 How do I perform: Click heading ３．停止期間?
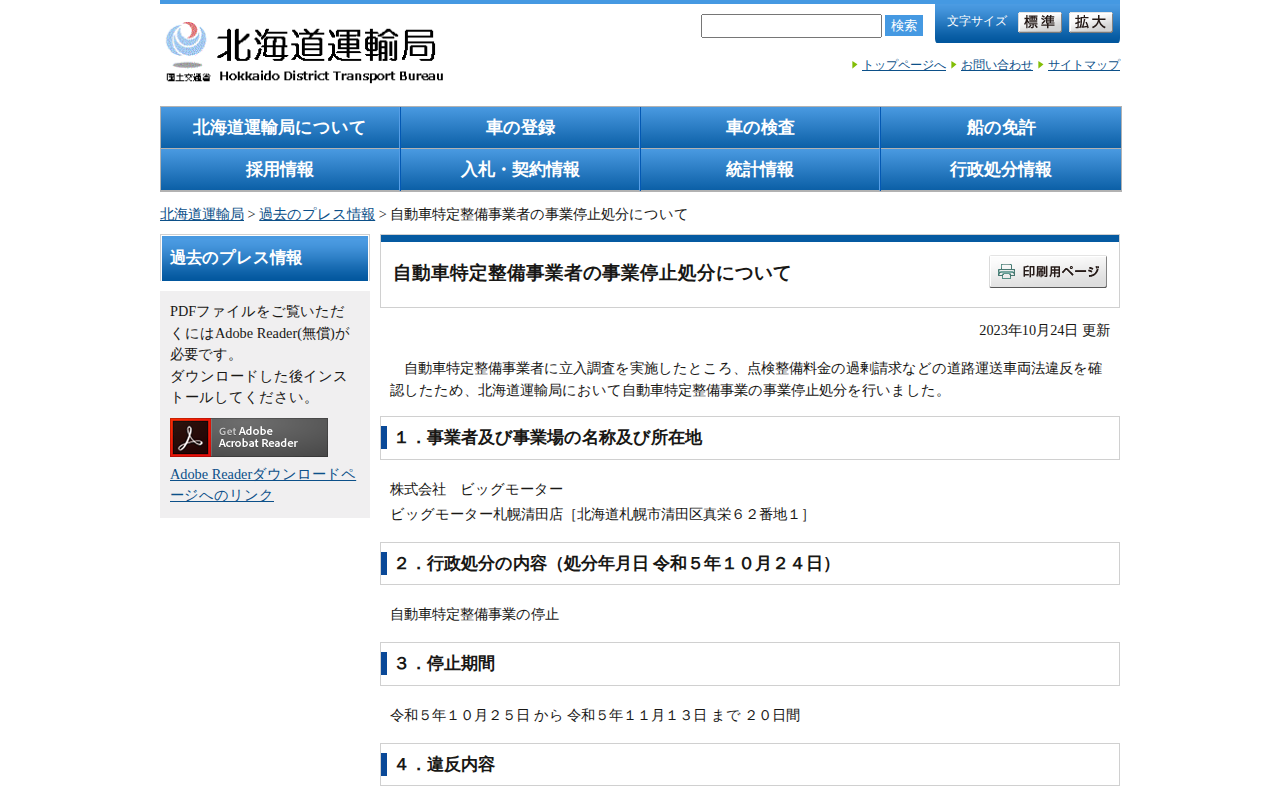tap(750, 664)
